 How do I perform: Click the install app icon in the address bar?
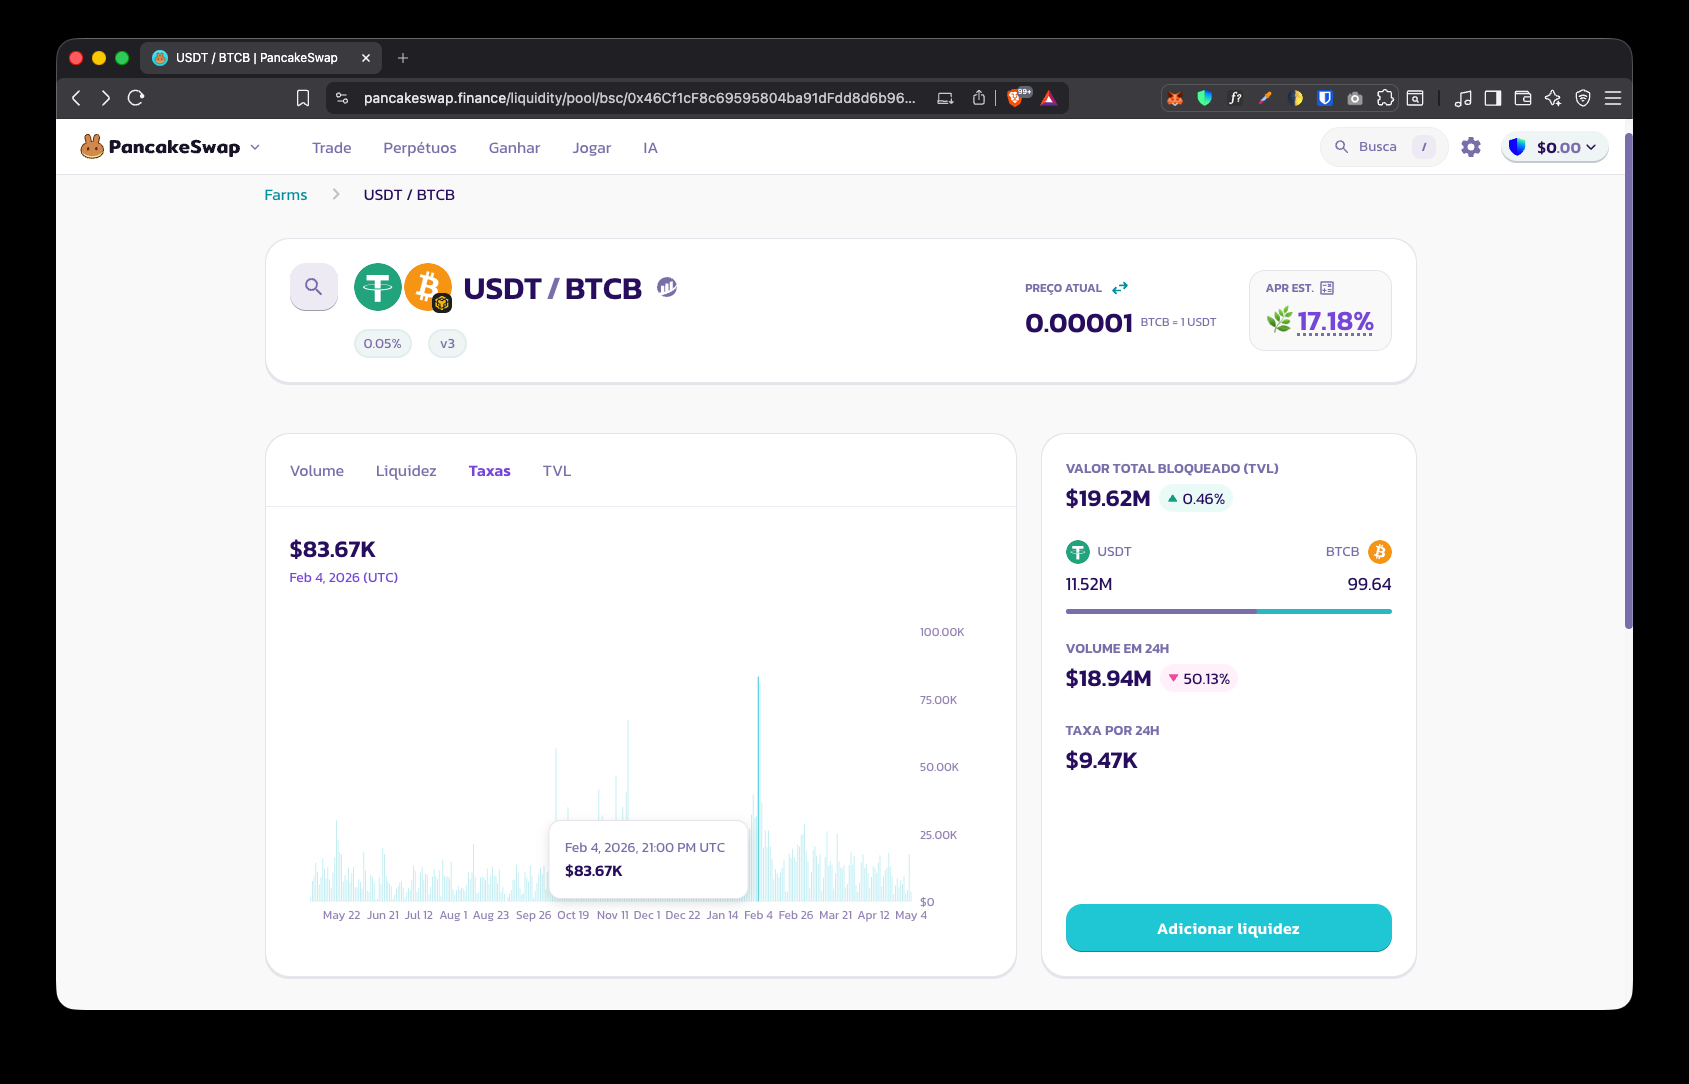pos(945,98)
